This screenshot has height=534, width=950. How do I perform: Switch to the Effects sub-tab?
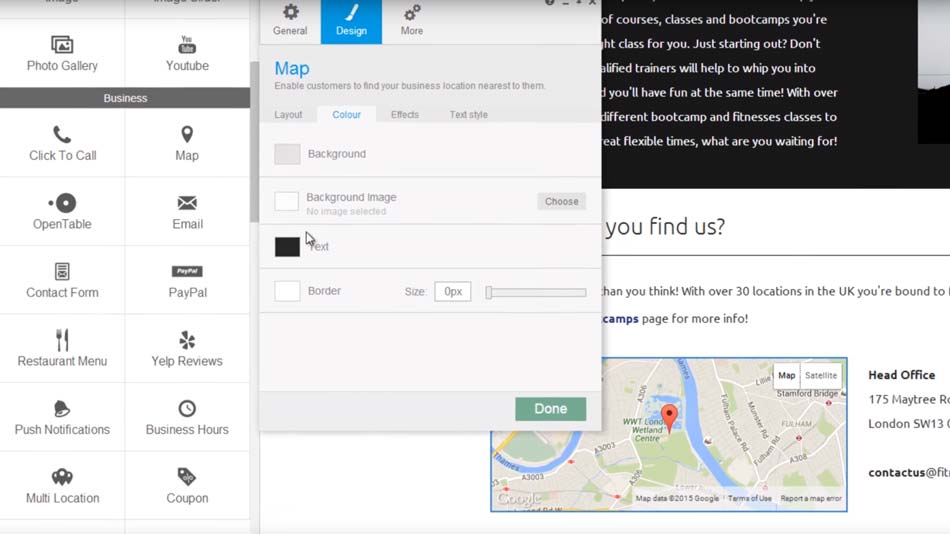coord(405,115)
